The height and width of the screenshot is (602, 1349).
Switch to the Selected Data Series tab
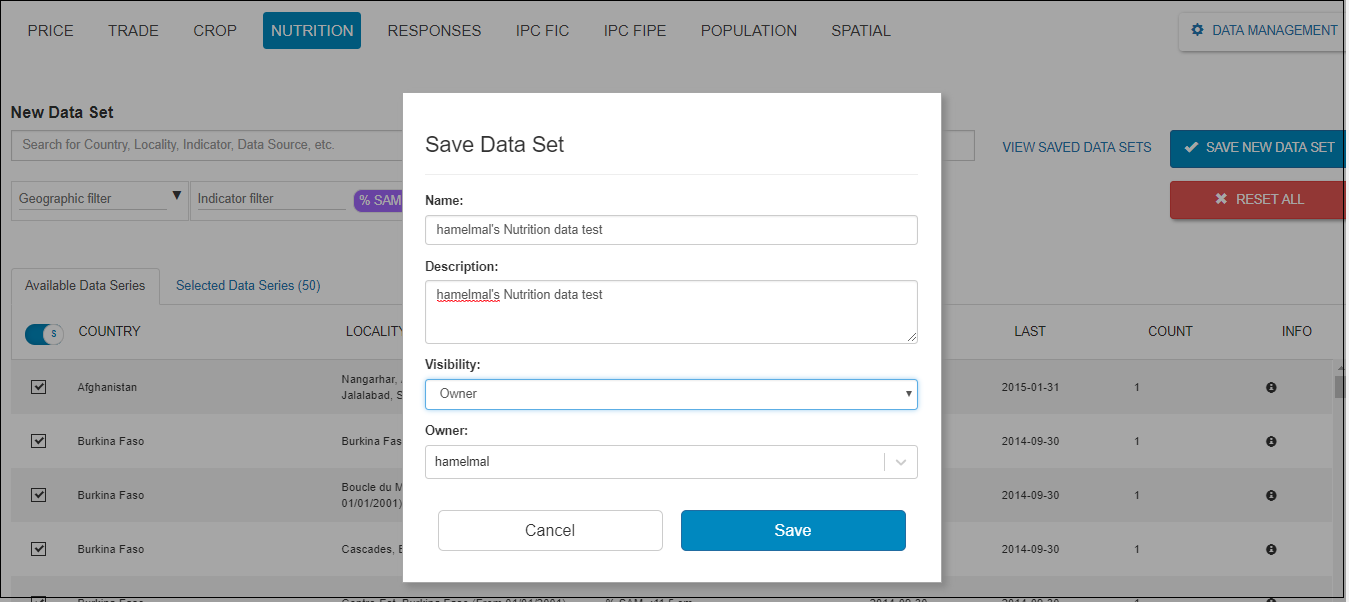(x=247, y=285)
